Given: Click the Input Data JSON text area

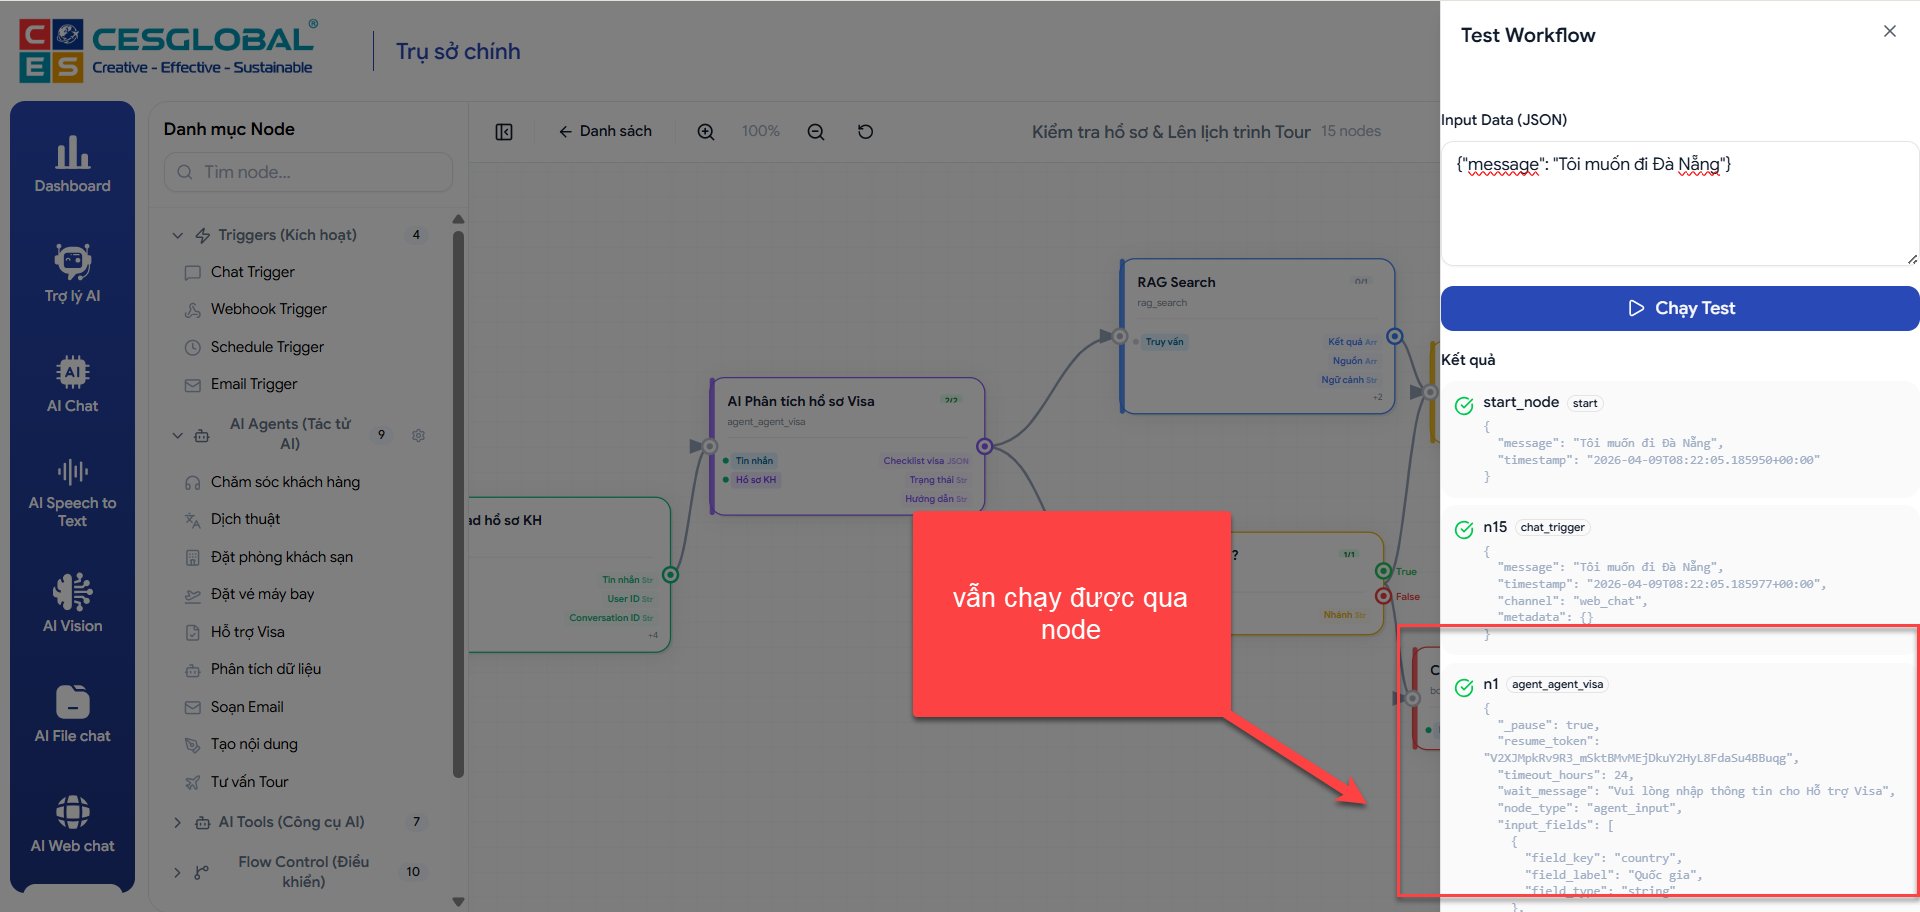Looking at the screenshot, I should (x=1678, y=205).
